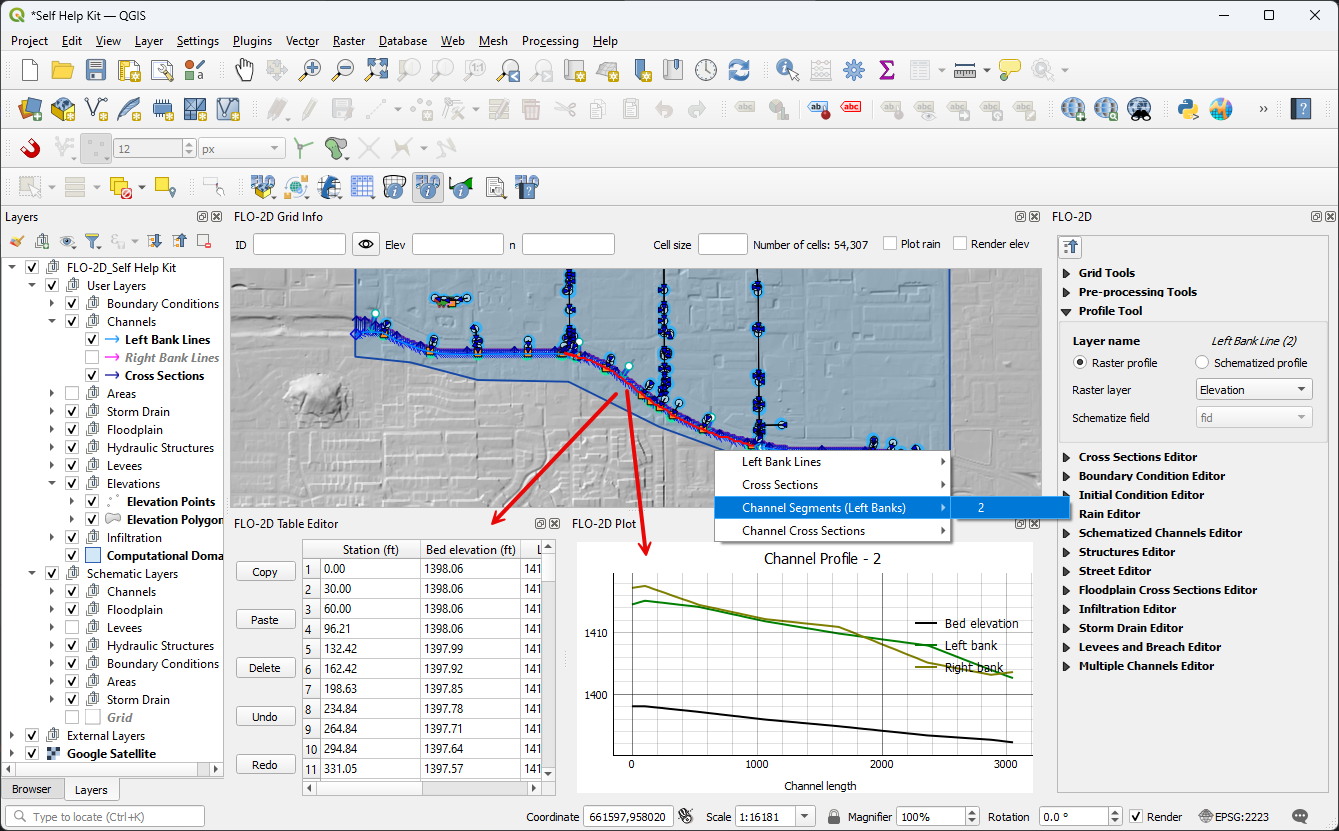
Task: Check the Right Bank Lines layer checkbox
Action: (92, 358)
